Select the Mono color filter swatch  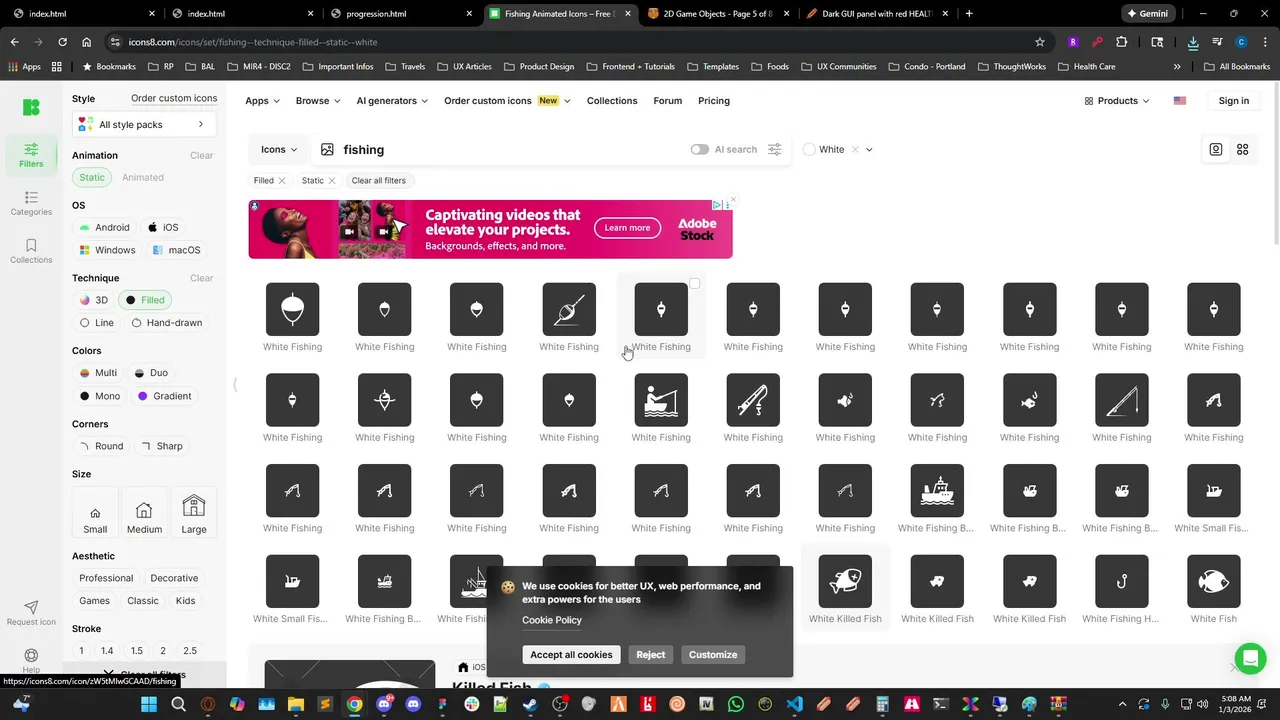(100, 396)
